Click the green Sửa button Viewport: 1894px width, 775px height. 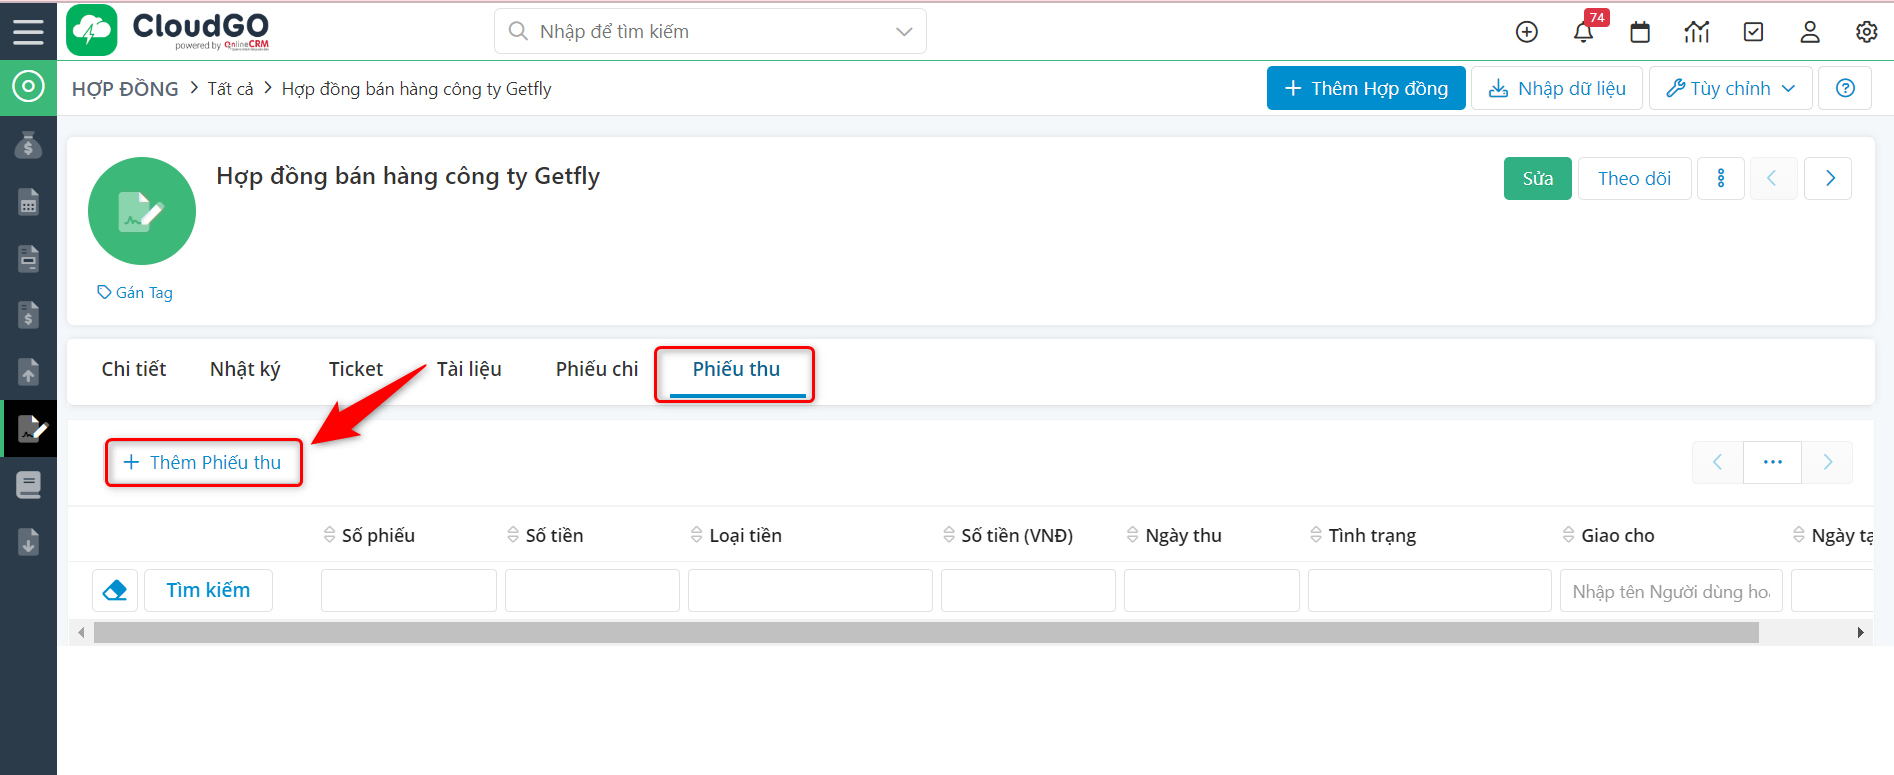click(1537, 178)
